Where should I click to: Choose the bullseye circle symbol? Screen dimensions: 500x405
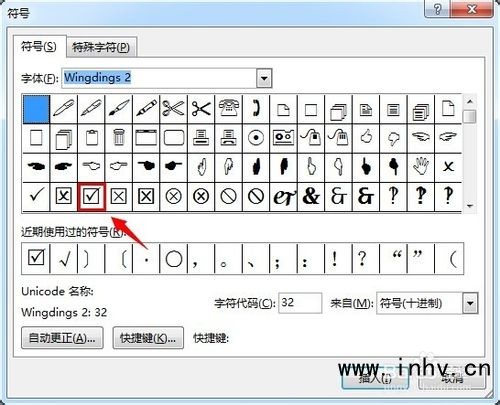[256, 138]
